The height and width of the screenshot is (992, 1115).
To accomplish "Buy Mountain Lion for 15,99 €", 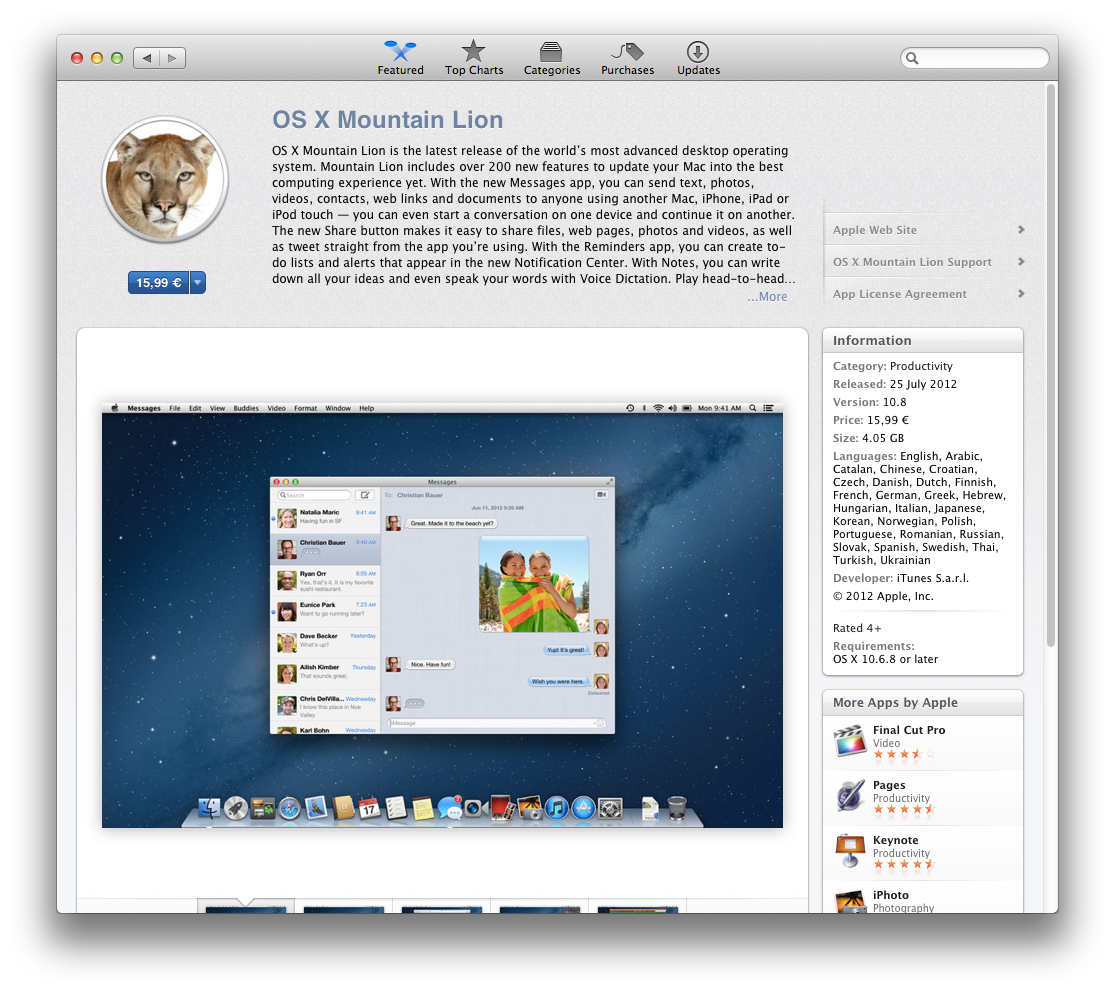I will pyautogui.click(x=159, y=282).
